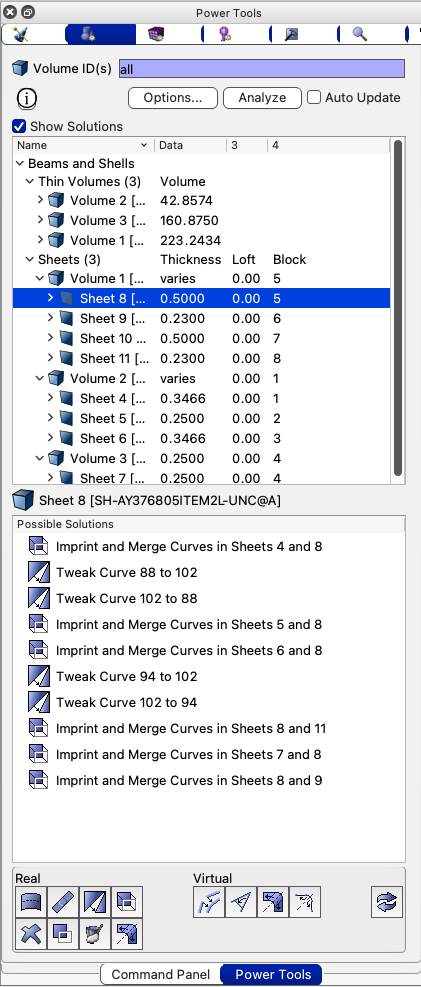Viewport: 421px width, 987px height.
Task: Select the Power Tools bottom tab
Action: [273, 975]
